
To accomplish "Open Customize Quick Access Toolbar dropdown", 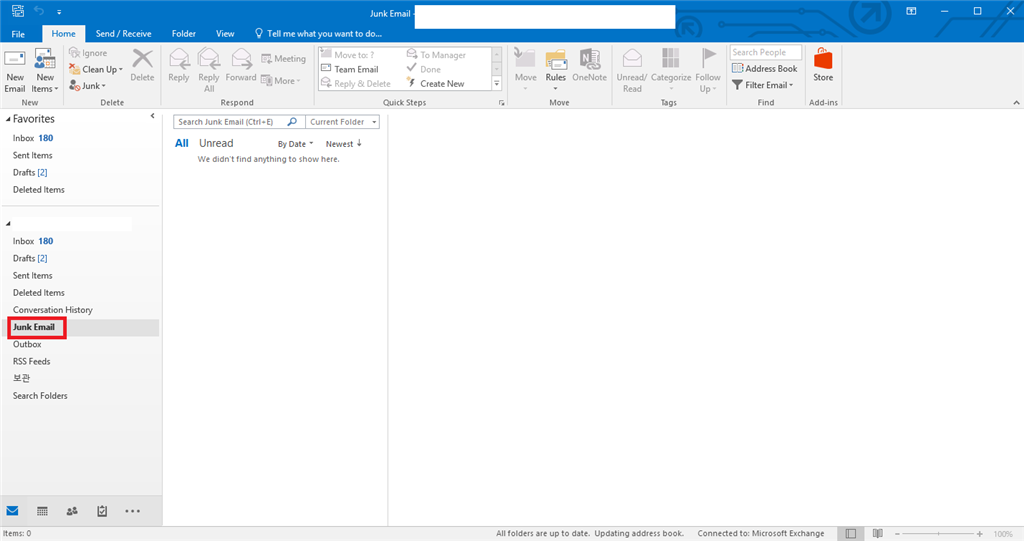I will point(59,12).
